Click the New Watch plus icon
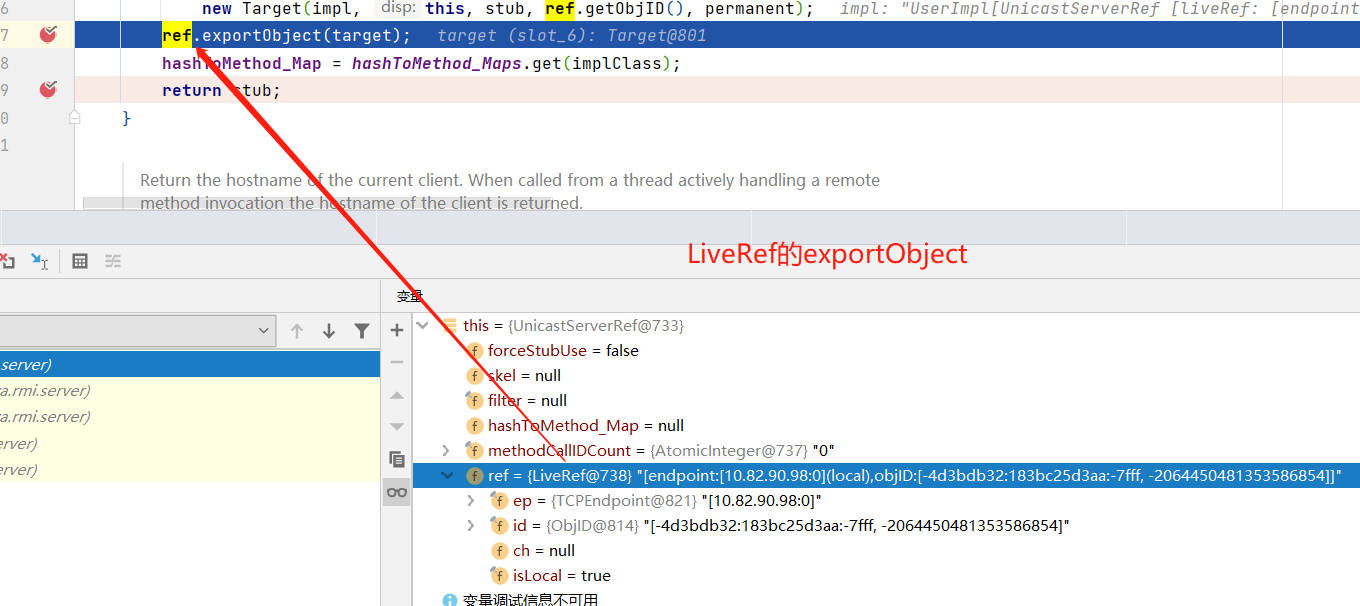1360x606 pixels. 397,330
